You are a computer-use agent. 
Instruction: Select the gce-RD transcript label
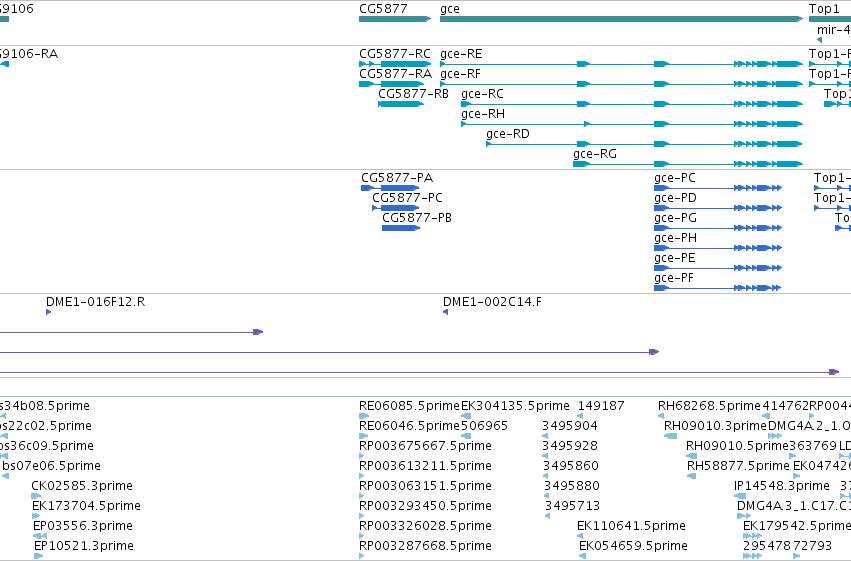pyautogui.click(x=508, y=134)
